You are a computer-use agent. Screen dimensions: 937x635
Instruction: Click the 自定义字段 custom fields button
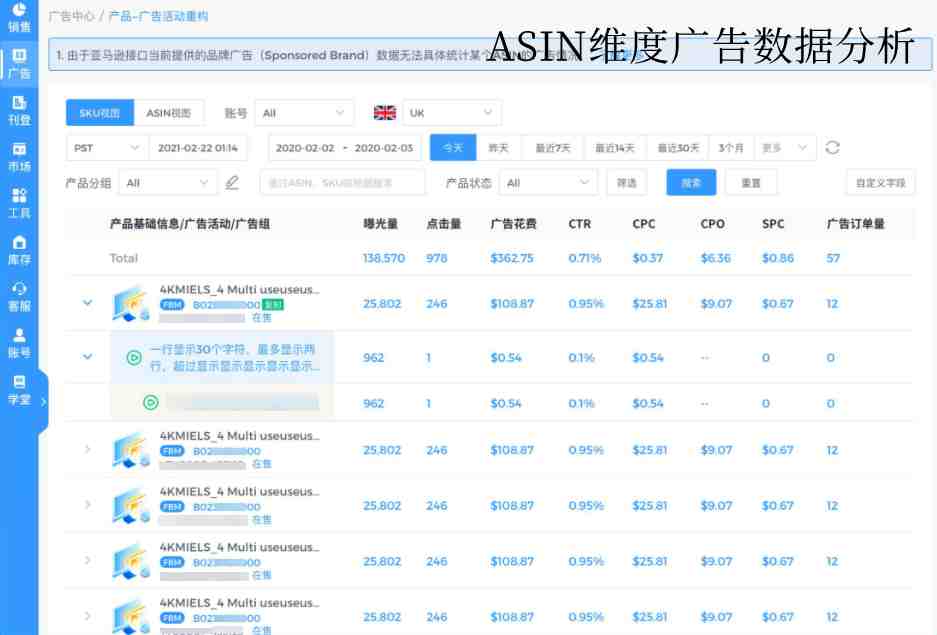coord(880,183)
